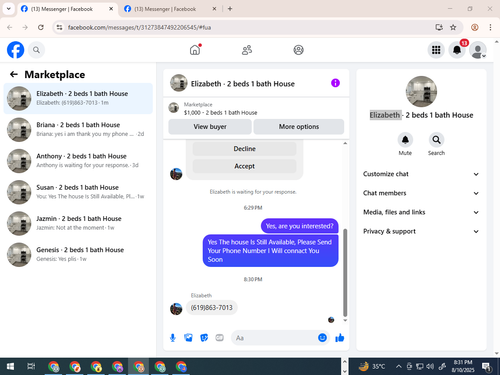This screenshot has height=375, width=500.
Task: Open the Friends icon in top navigation
Action: pyautogui.click(x=247, y=50)
